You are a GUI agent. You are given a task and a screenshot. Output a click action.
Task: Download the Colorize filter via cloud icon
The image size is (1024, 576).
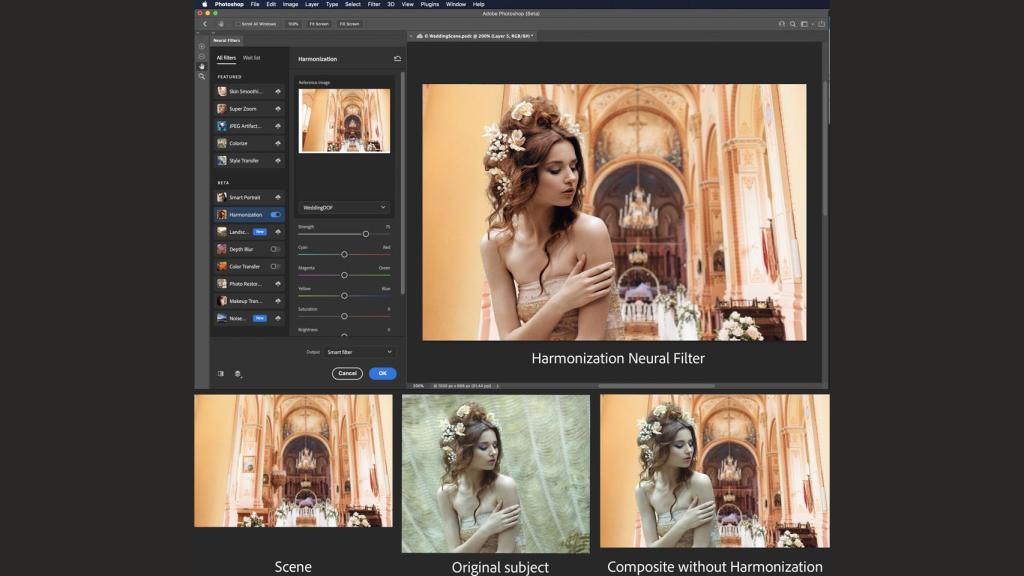tap(278, 143)
